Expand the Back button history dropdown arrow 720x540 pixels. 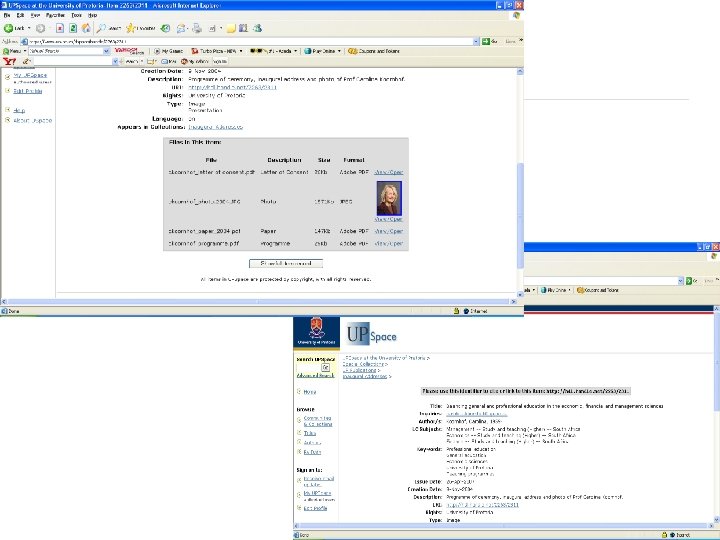(29, 28)
